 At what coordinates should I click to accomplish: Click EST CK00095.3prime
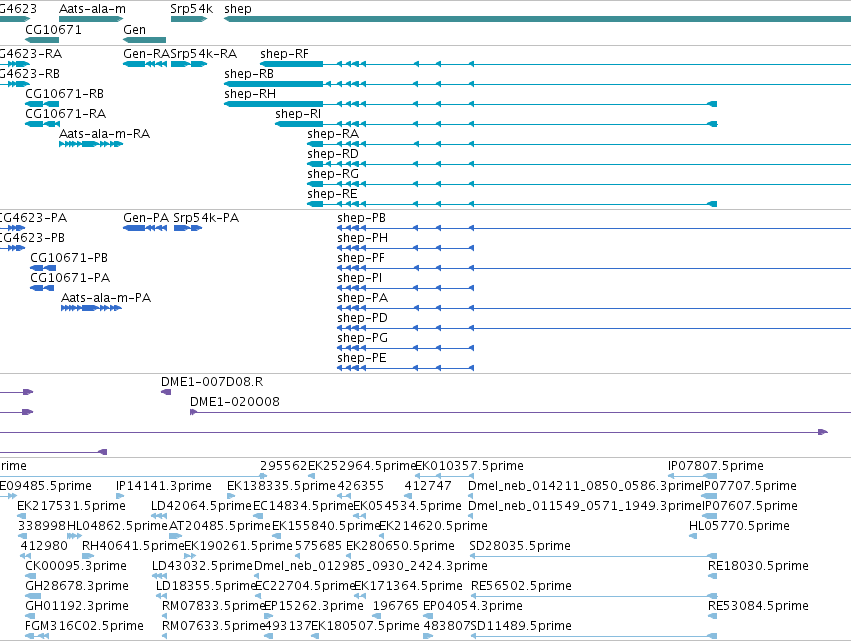click(x=76, y=566)
